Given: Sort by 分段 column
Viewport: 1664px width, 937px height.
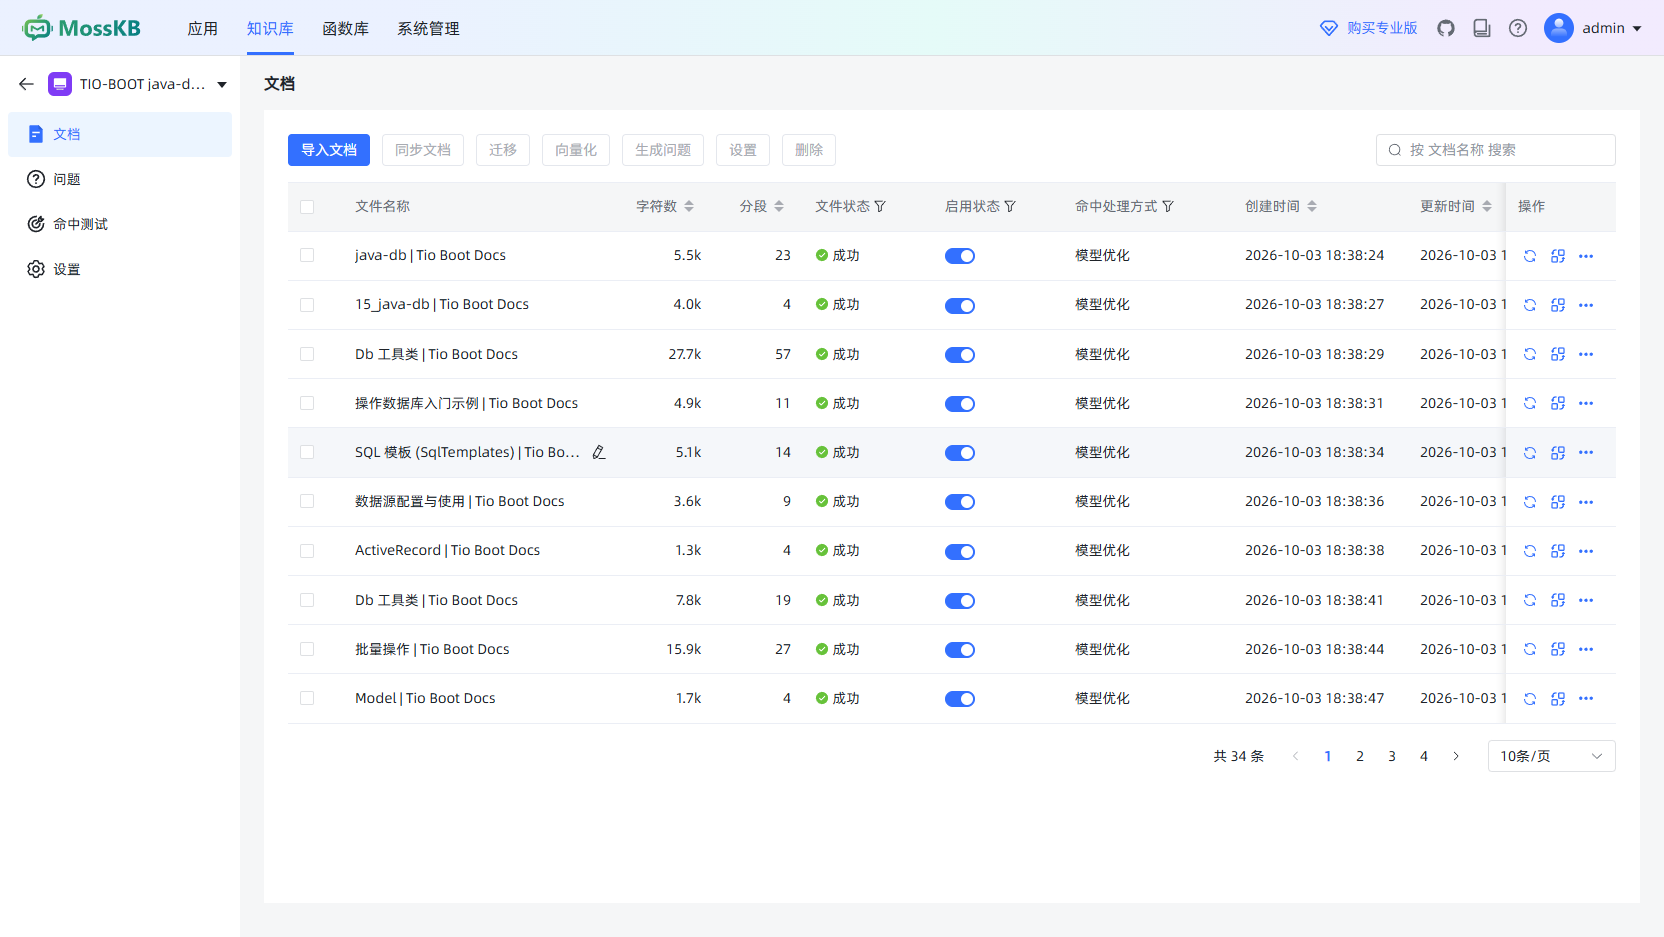Looking at the screenshot, I should tap(779, 206).
